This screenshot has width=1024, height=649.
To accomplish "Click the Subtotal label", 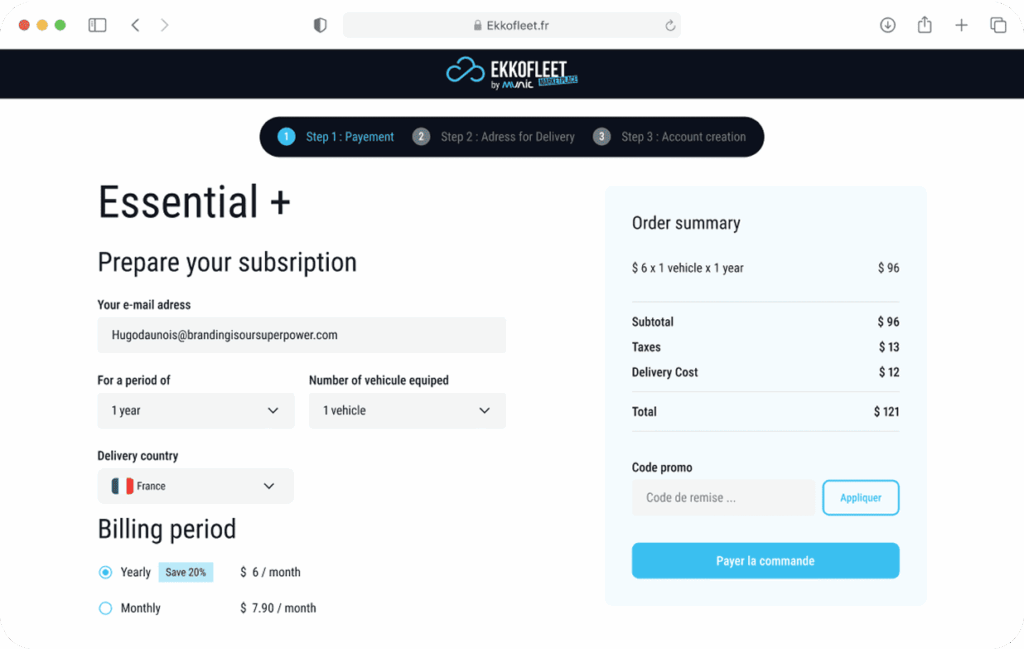I will point(652,322).
